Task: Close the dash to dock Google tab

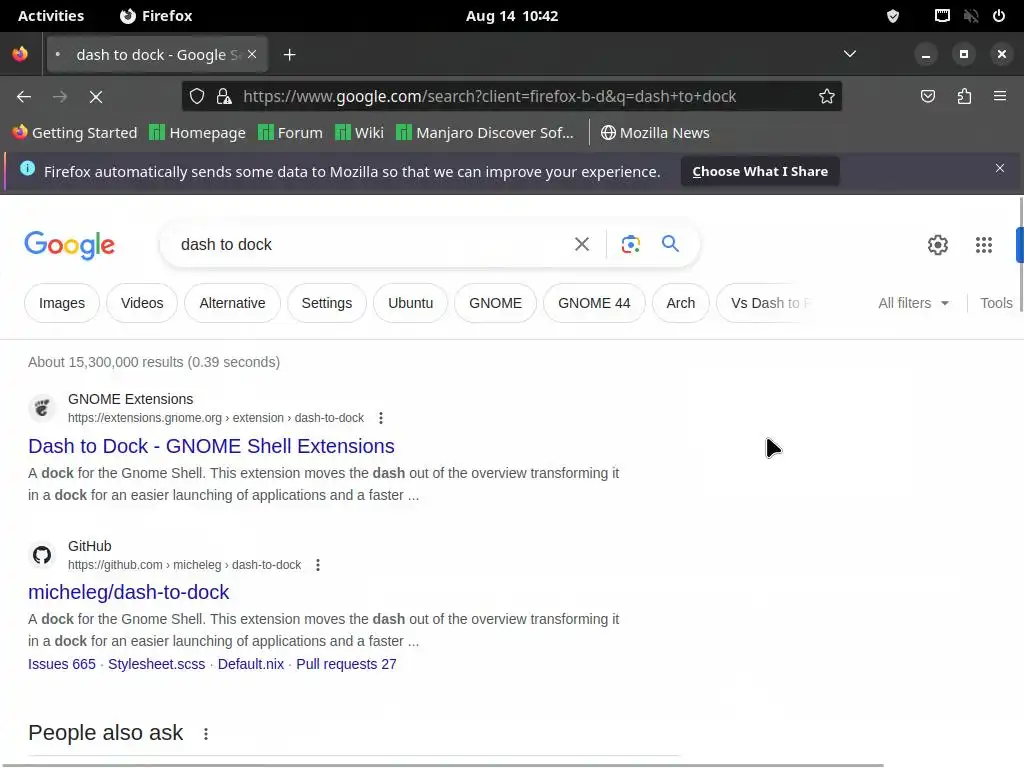Action: [252, 55]
